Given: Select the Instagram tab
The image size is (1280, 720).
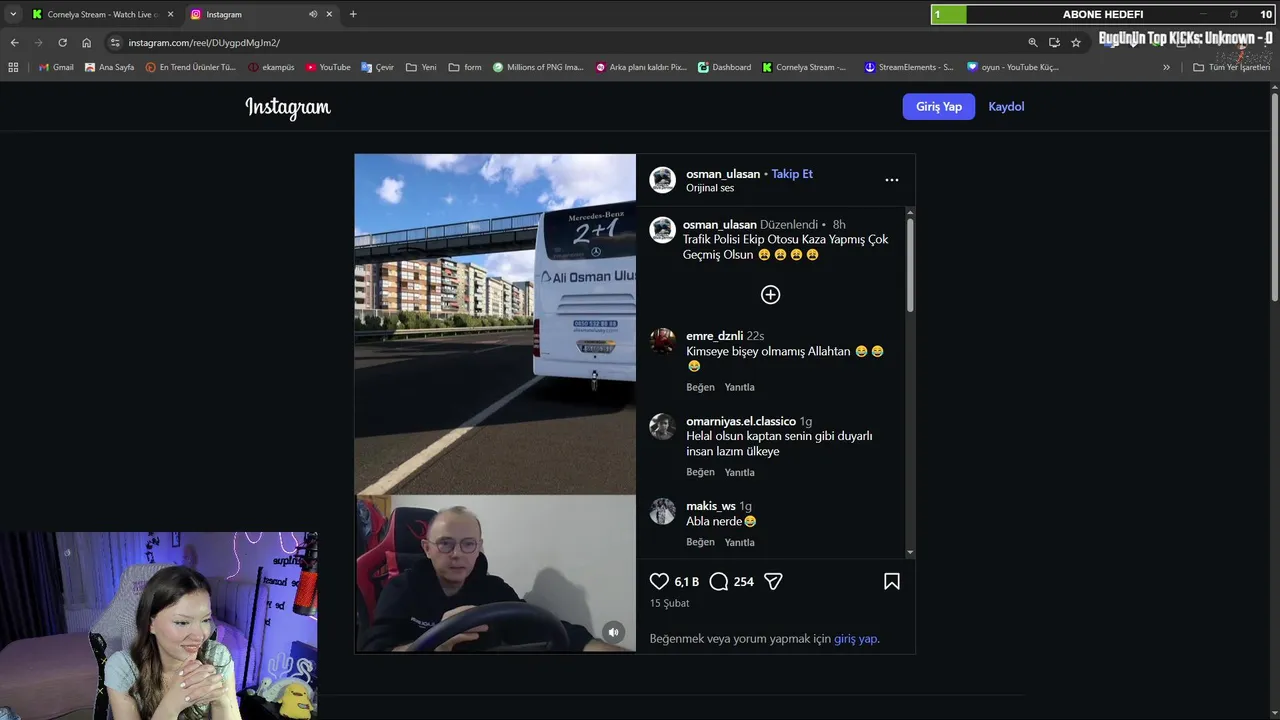Looking at the screenshot, I should 262,14.
